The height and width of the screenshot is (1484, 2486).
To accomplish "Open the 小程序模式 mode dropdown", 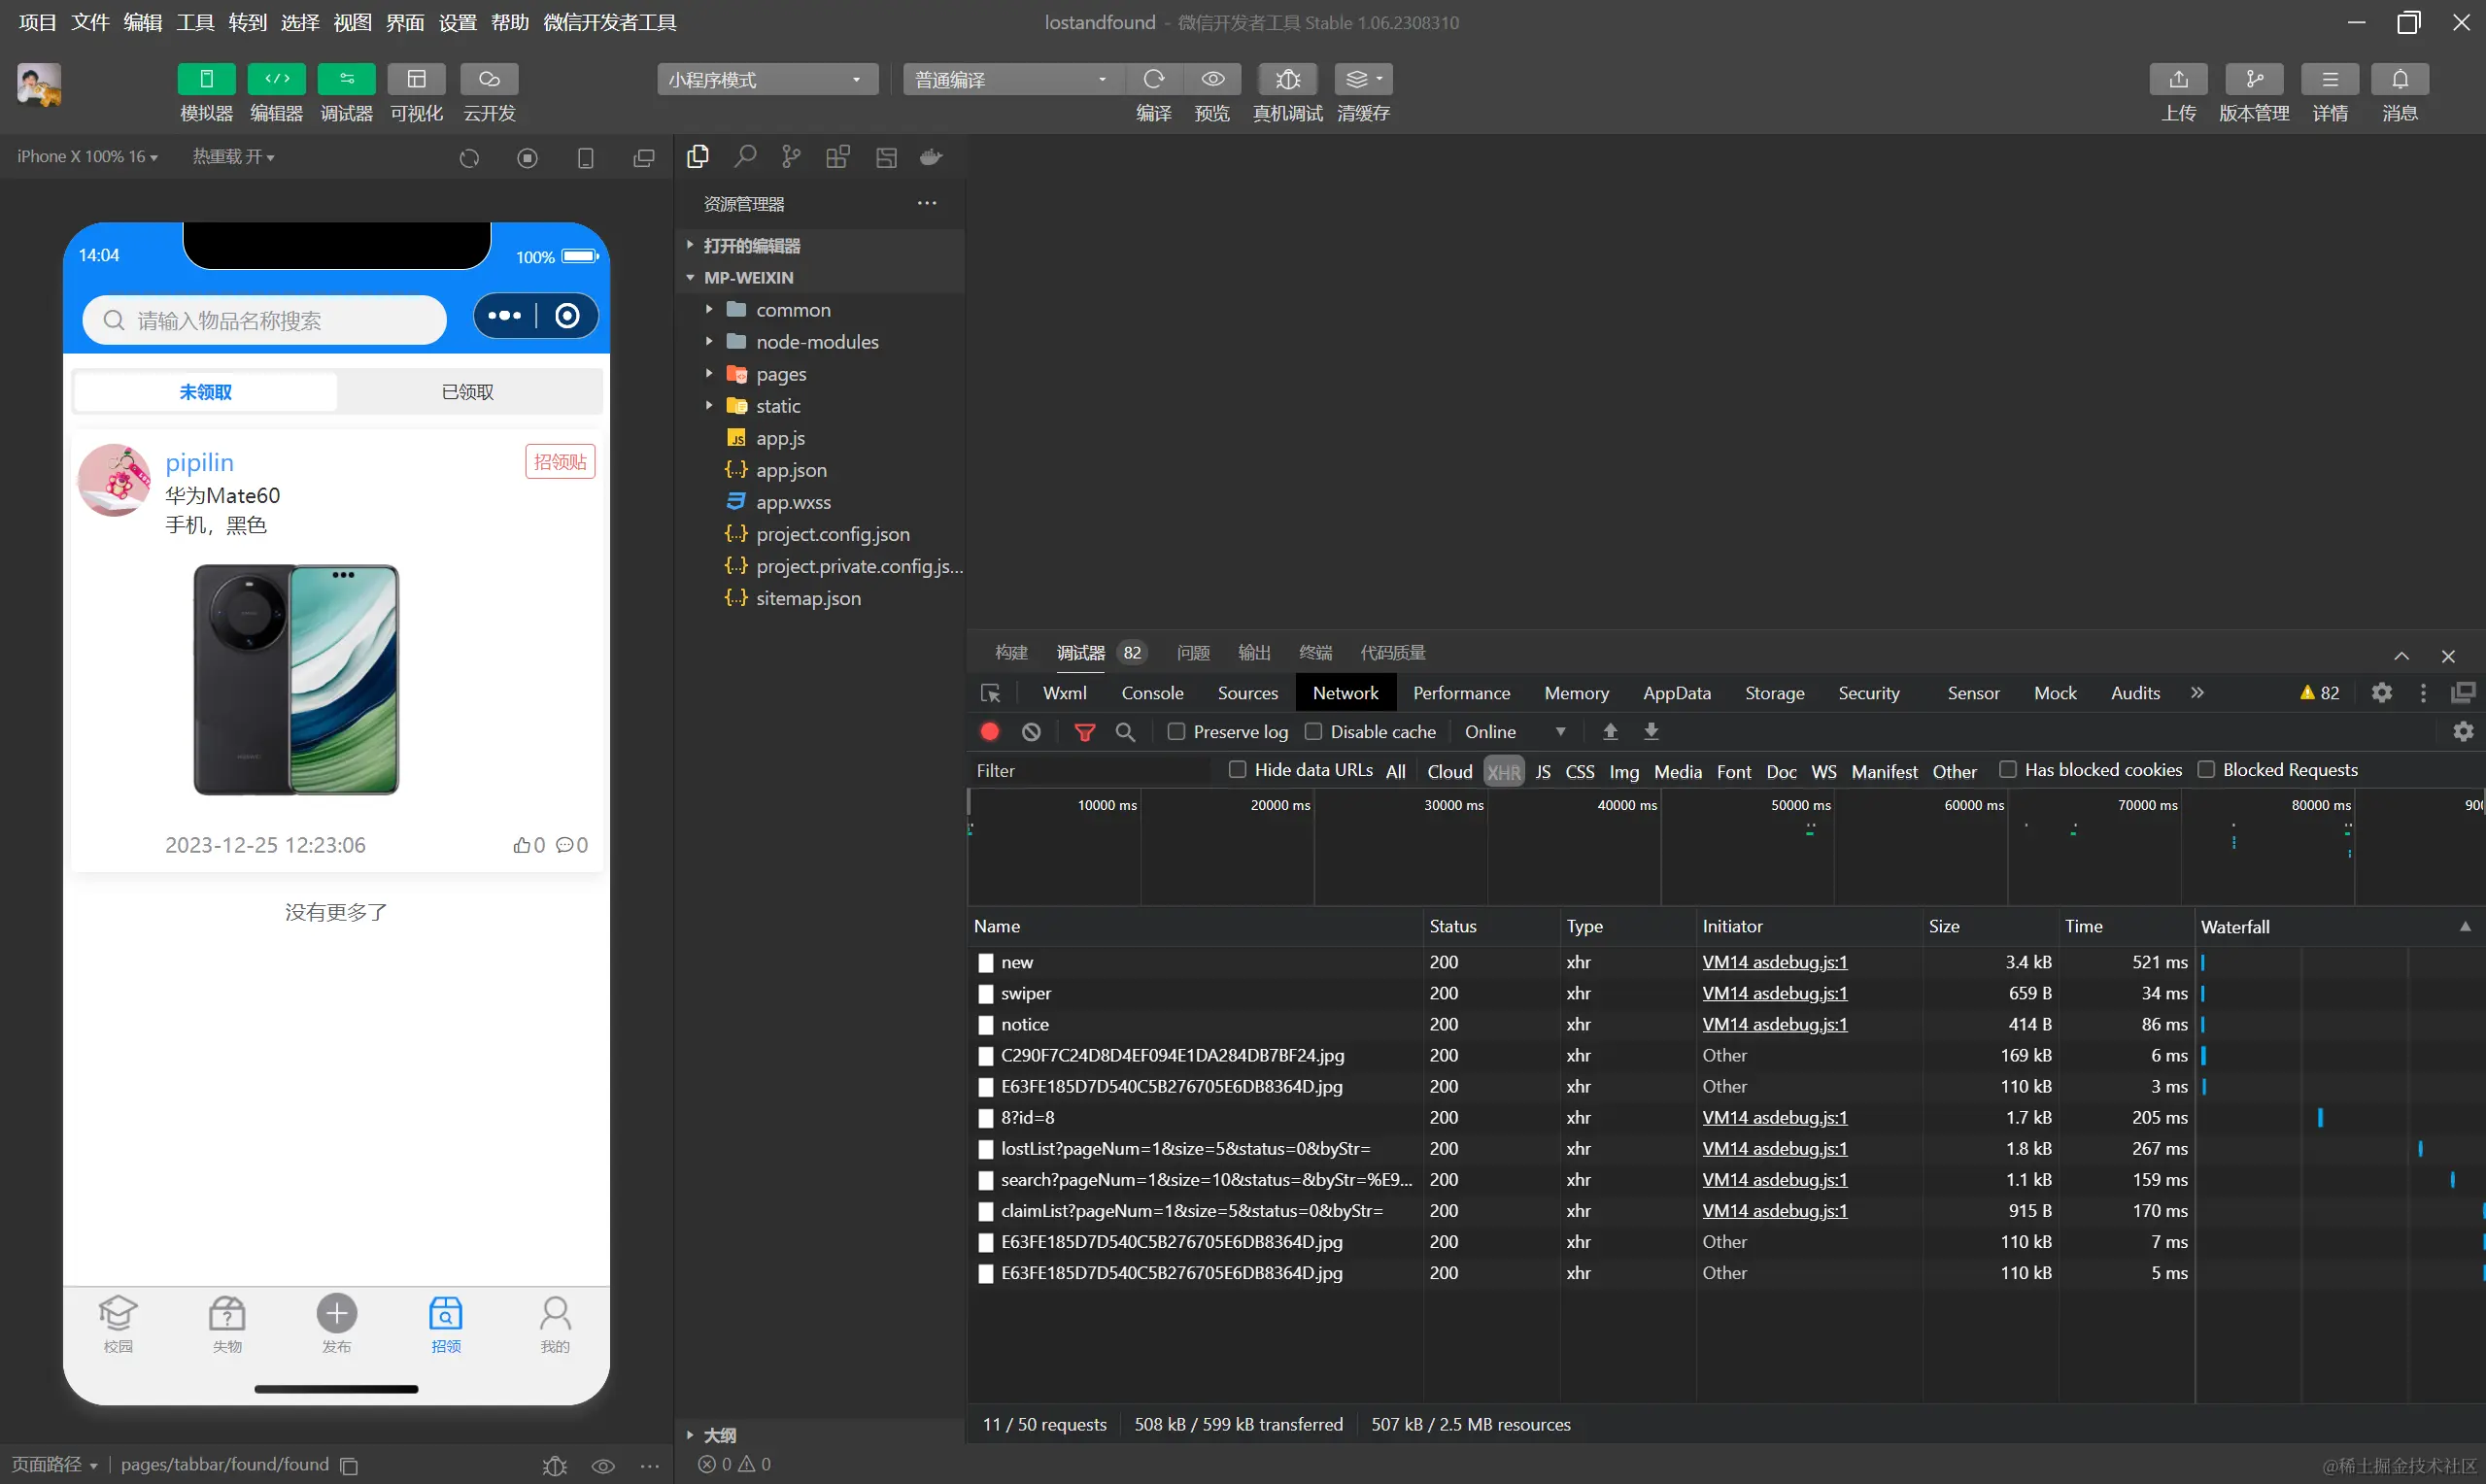I will coord(766,79).
